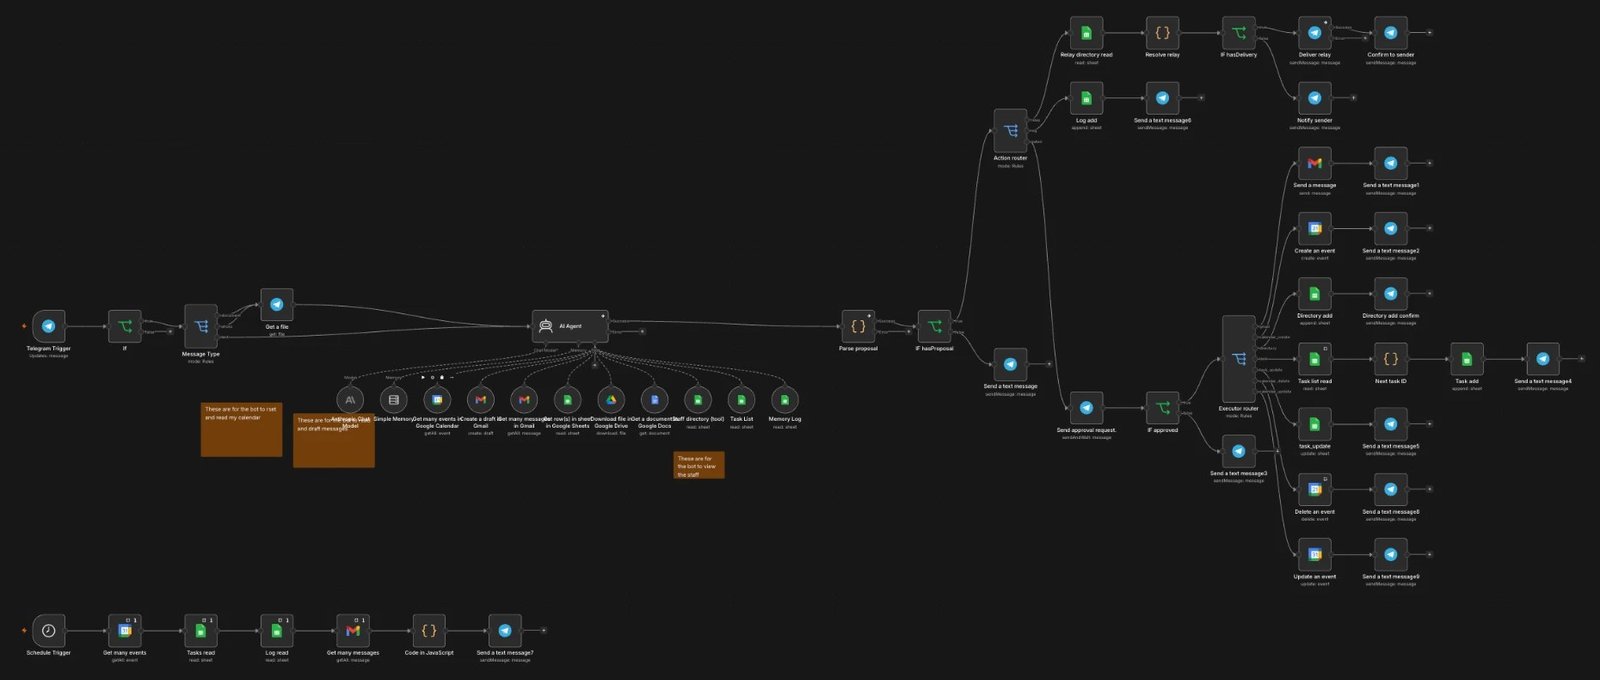Open the Task add sheet node
1600x680 pixels.
1467,358
